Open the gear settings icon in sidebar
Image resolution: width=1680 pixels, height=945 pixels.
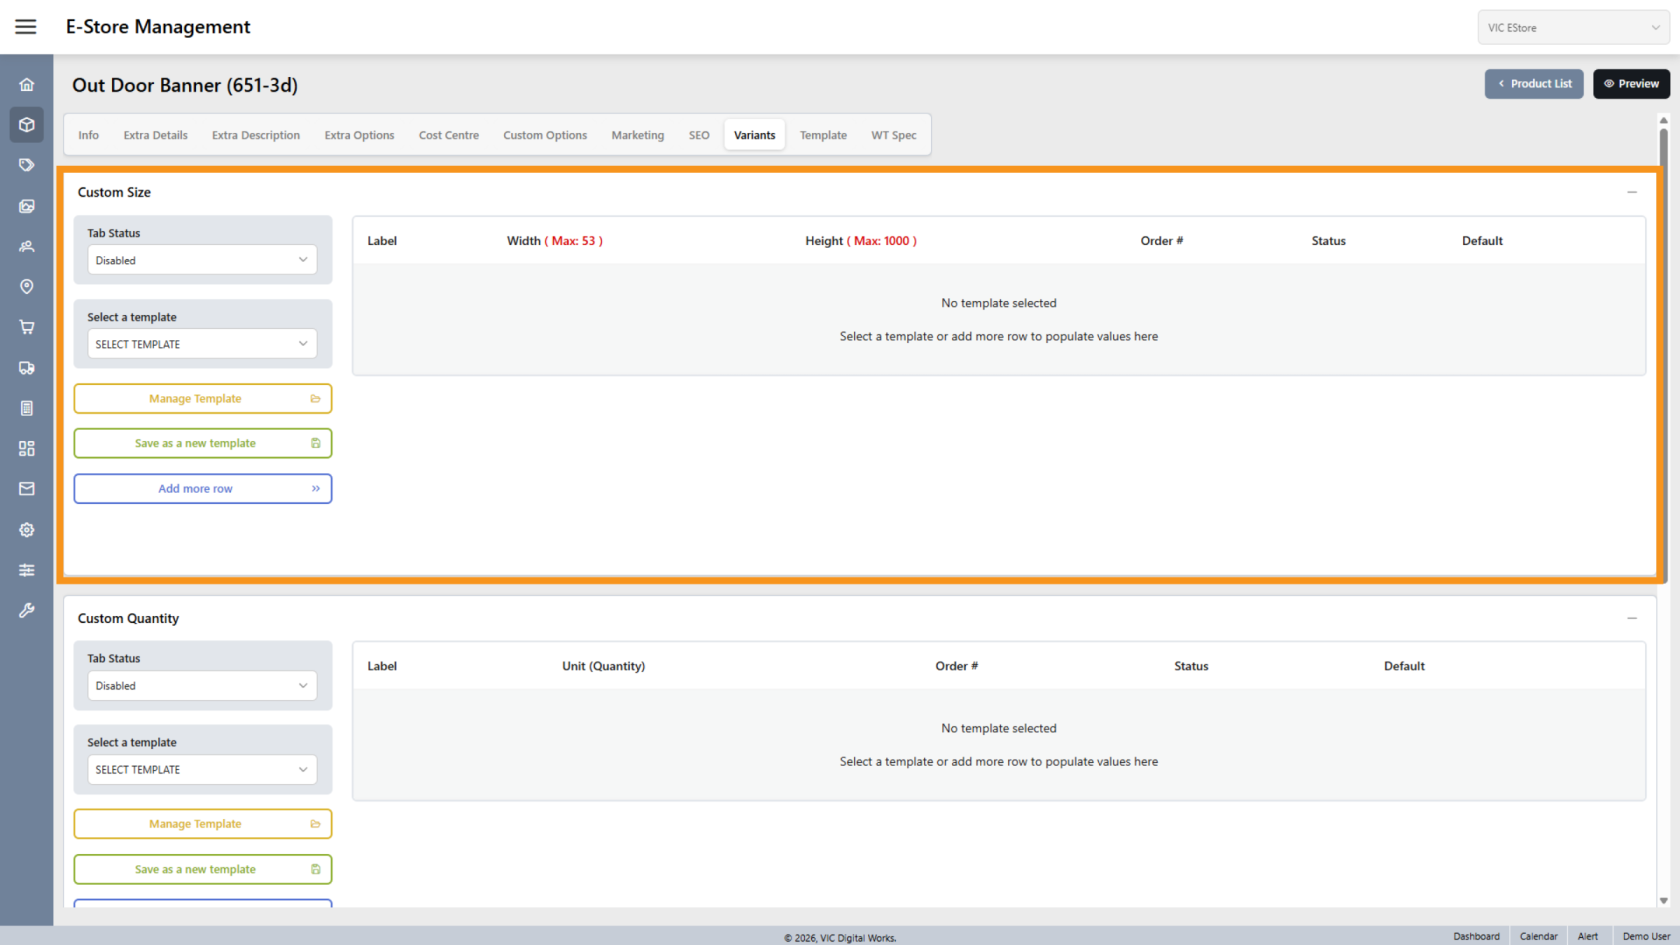pyautogui.click(x=27, y=530)
